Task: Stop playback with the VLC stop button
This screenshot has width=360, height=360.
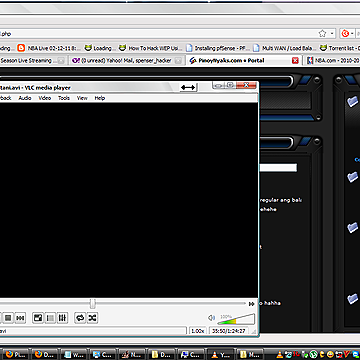Action: pyautogui.click(x=8, y=318)
